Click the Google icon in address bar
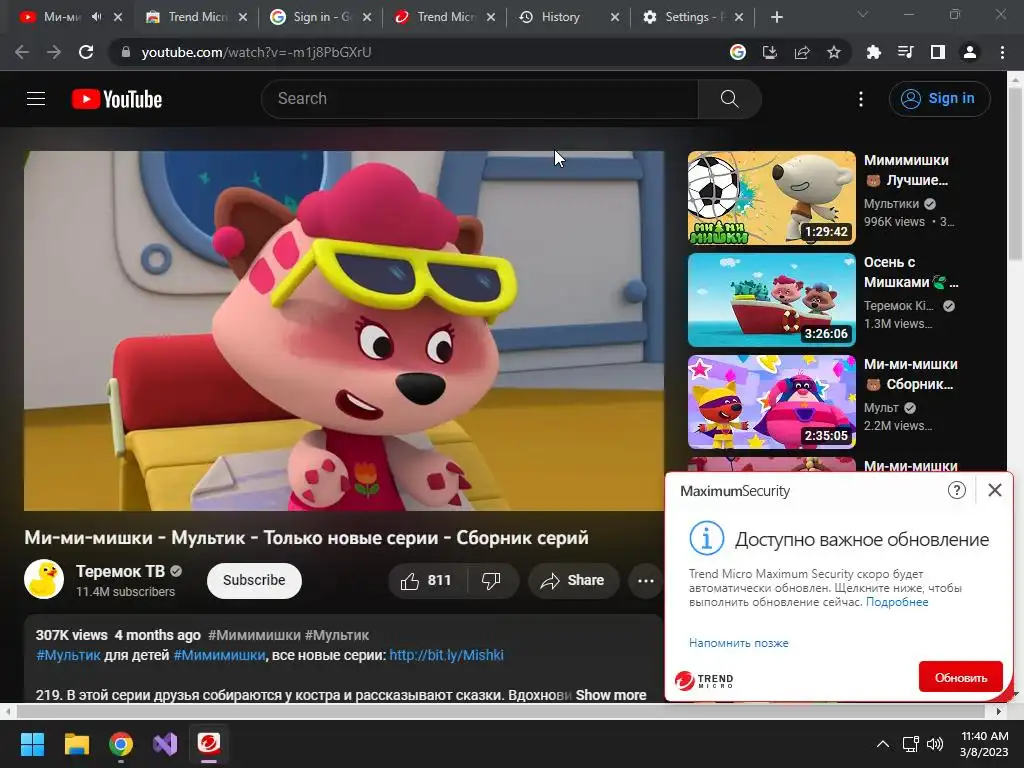The height and width of the screenshot is (768, 1024). pyautogui.click(x=738, y=52)
